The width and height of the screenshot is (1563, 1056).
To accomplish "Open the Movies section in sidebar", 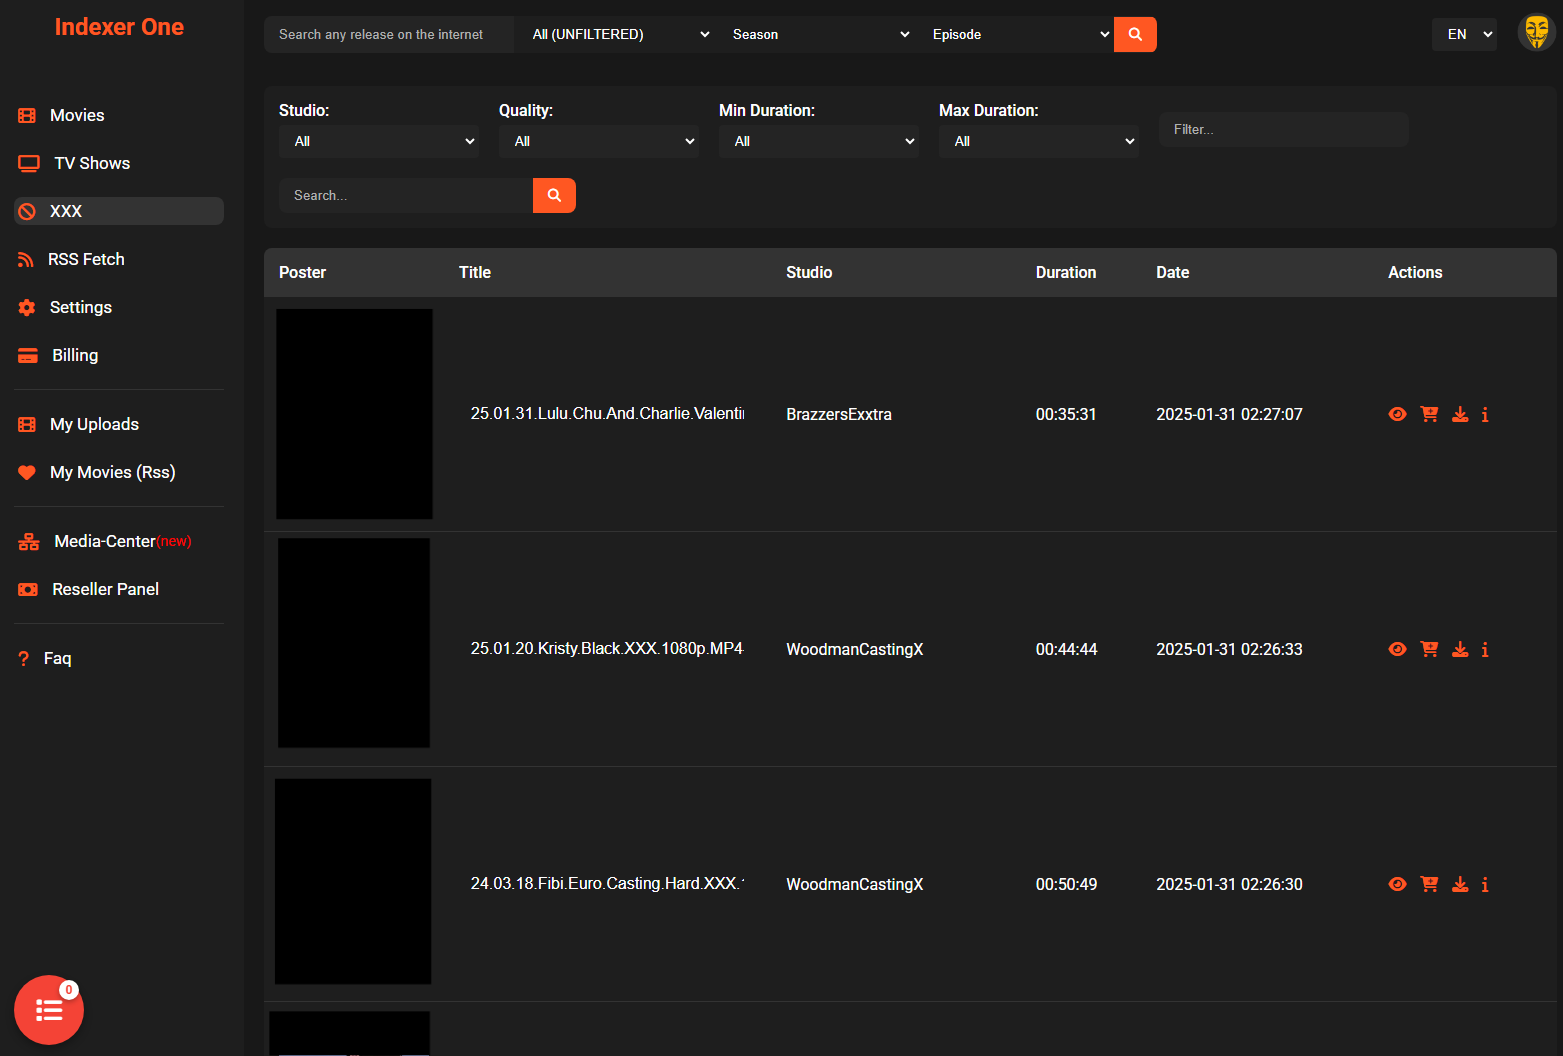I will [76, 115].
